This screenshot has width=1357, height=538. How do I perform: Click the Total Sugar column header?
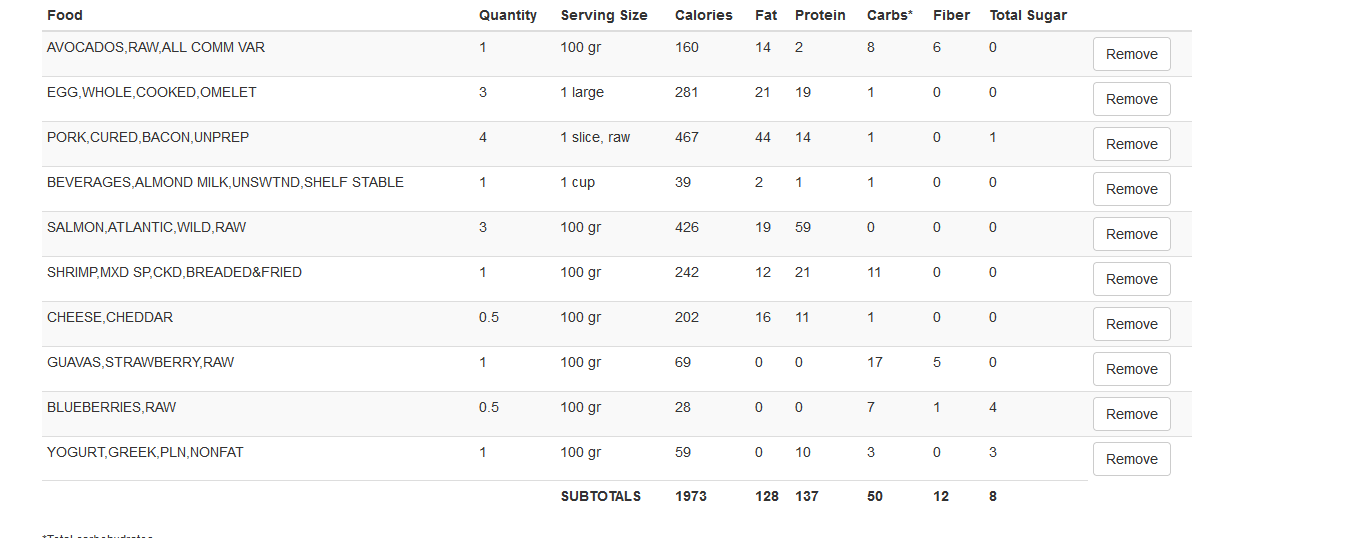click(x=1028, y=15)
